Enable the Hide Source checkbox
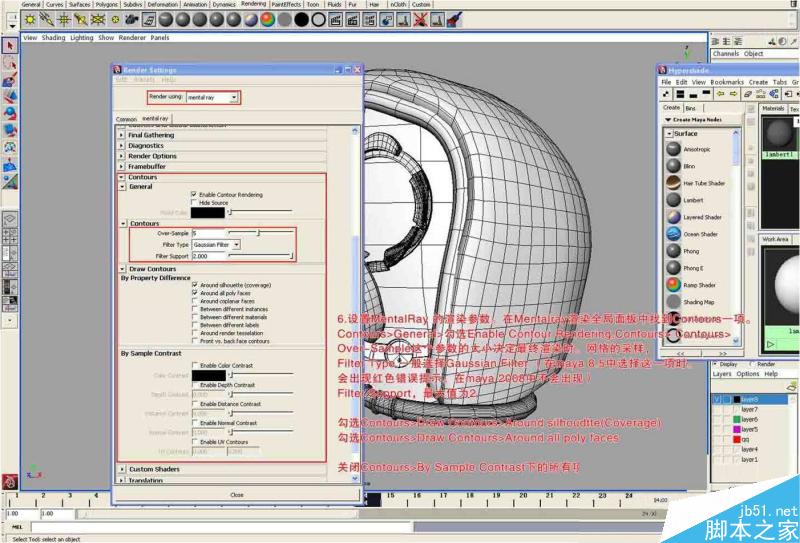This screenshot has height=543, width=800. click(x=194, y=202)
